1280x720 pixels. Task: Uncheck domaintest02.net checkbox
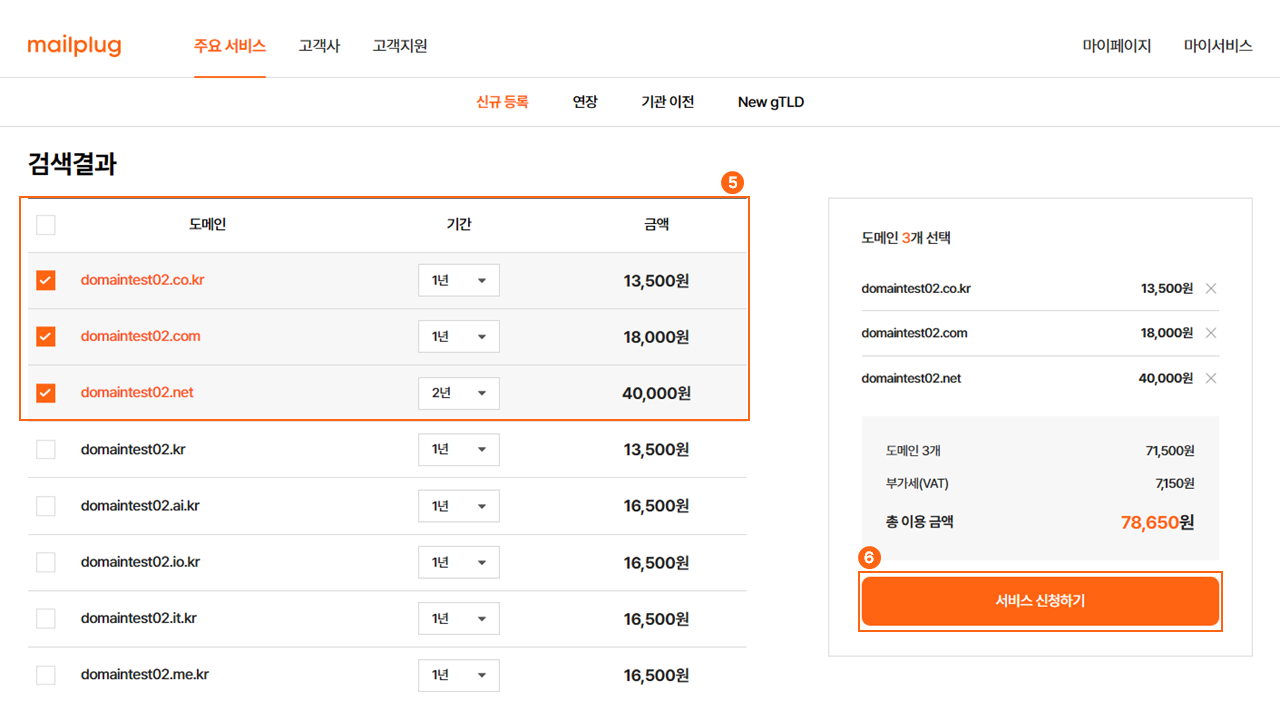point(46,393)
